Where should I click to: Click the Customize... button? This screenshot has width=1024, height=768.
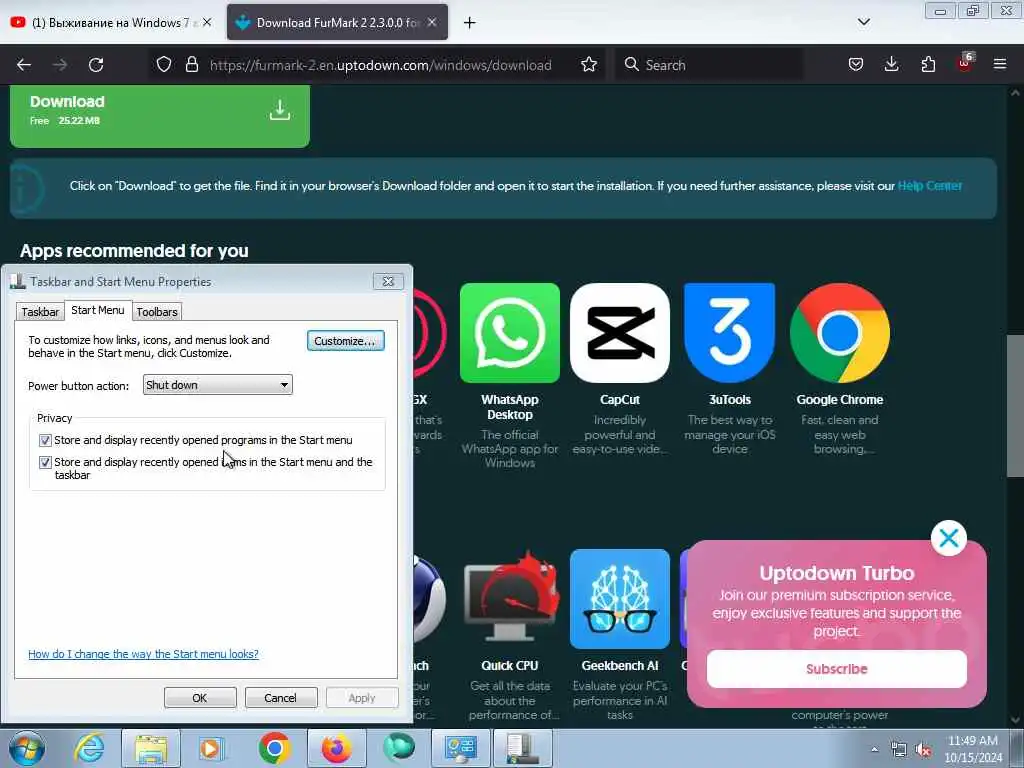coord(345,341)
